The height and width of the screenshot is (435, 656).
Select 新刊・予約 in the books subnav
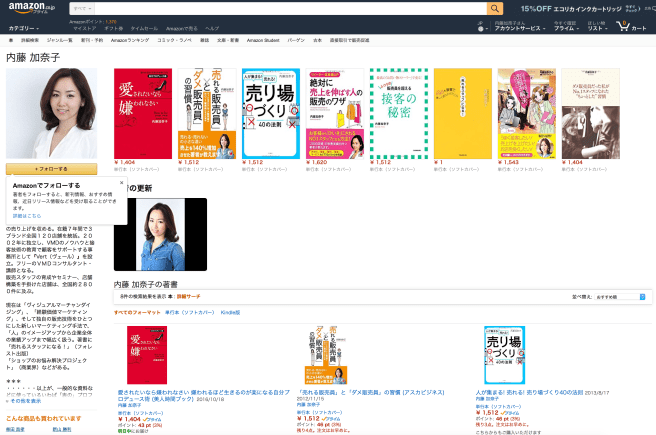point(92,40)
